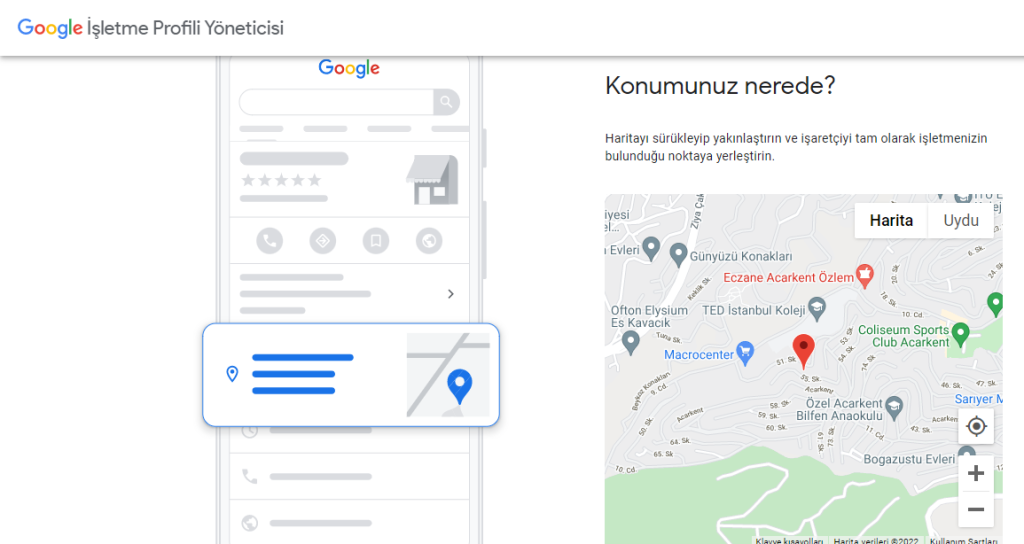Click Coliseum Sports Club Acarkent pin
The image size is (1024, 544).
[x=960, y=334]
